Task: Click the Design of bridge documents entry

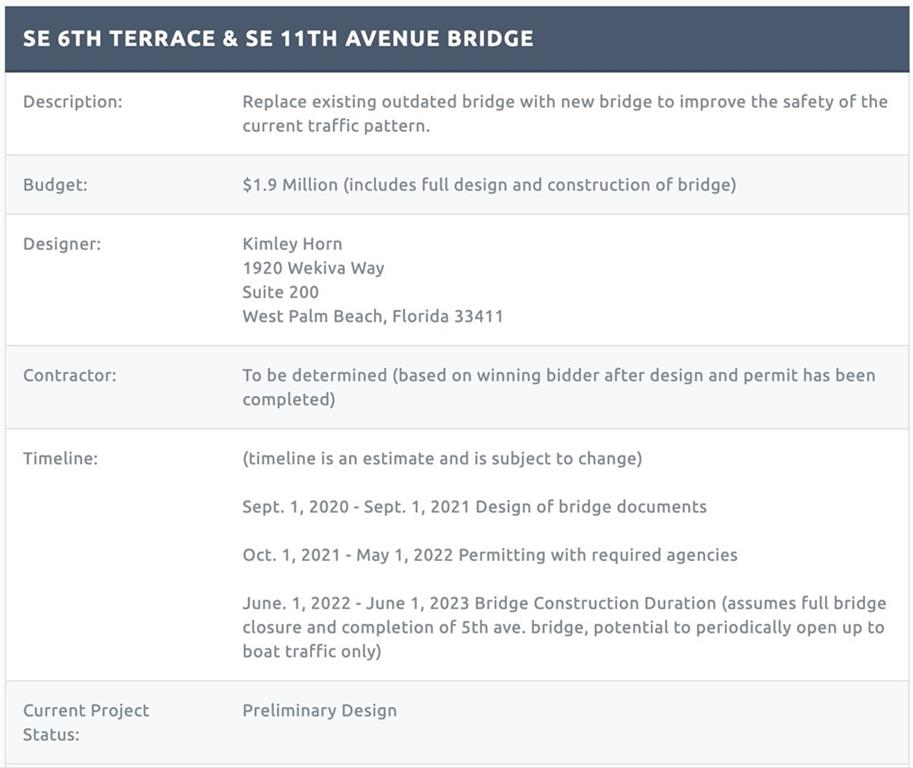Action: pos(474,507)
